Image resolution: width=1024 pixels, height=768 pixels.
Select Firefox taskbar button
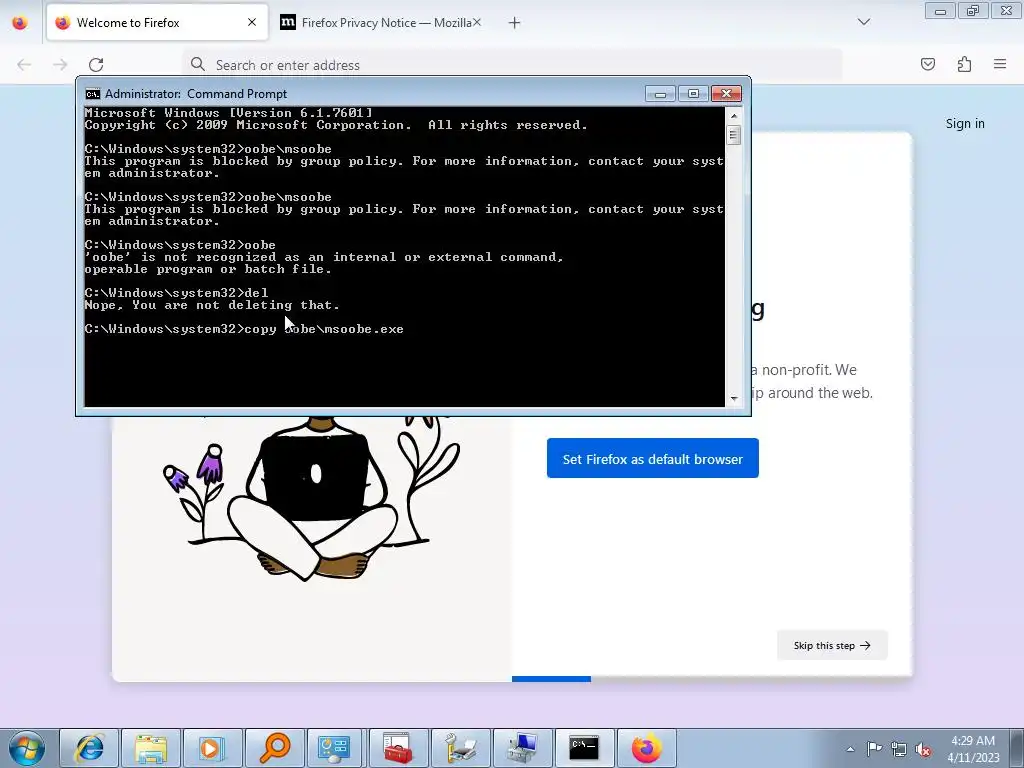tap(647, 748)
